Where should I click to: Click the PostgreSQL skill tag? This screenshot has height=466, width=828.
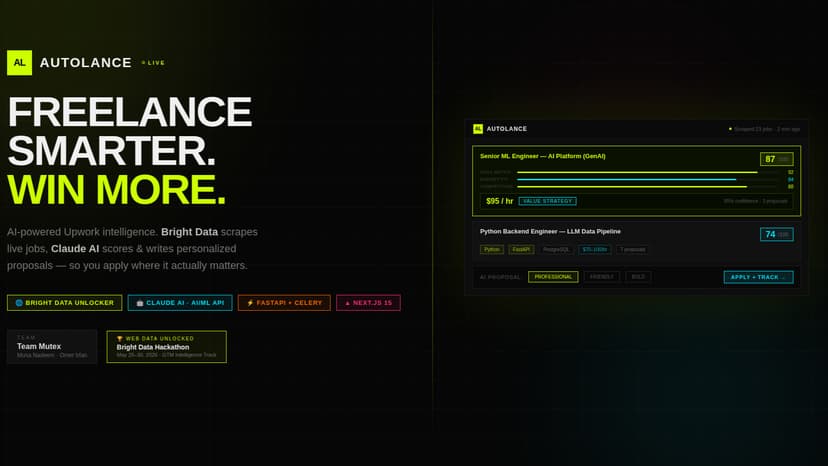pyautogui.click(x=556, y=249)
